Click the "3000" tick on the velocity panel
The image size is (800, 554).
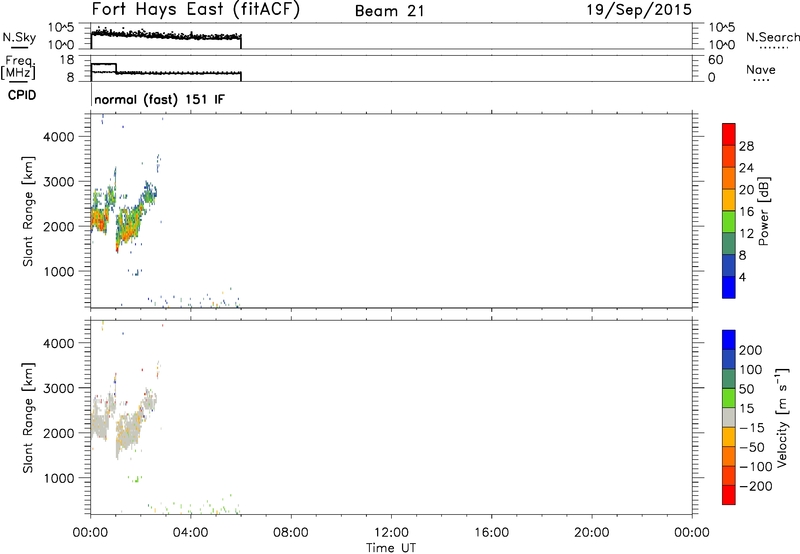[59, 388]
